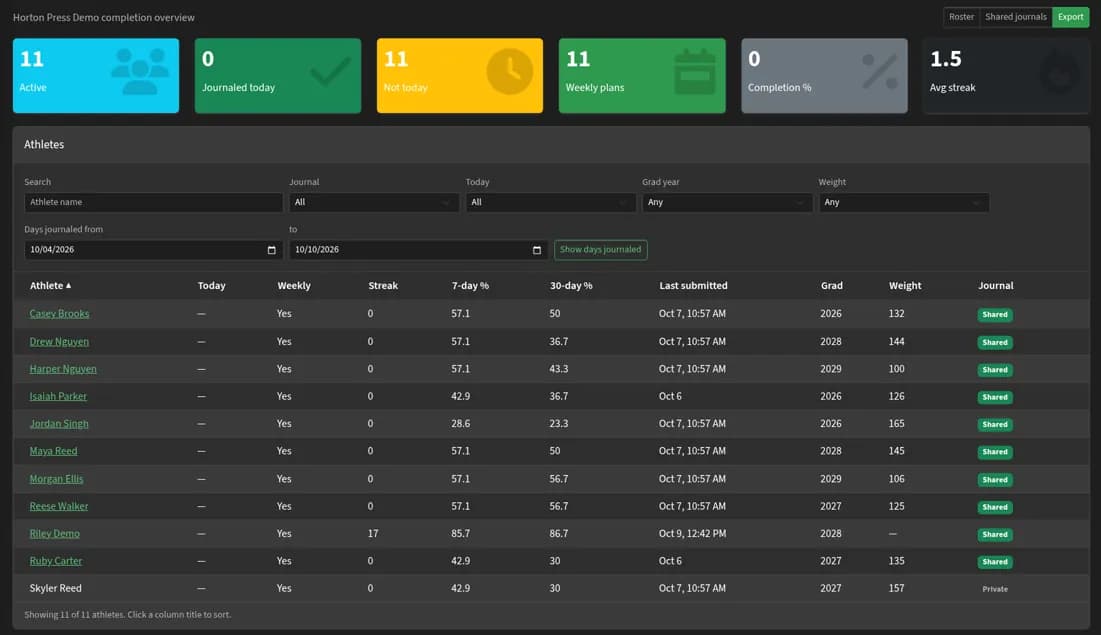Click the people icon on Active card
The height and width of the screenshot is (635, 1101).
point(140,71)
